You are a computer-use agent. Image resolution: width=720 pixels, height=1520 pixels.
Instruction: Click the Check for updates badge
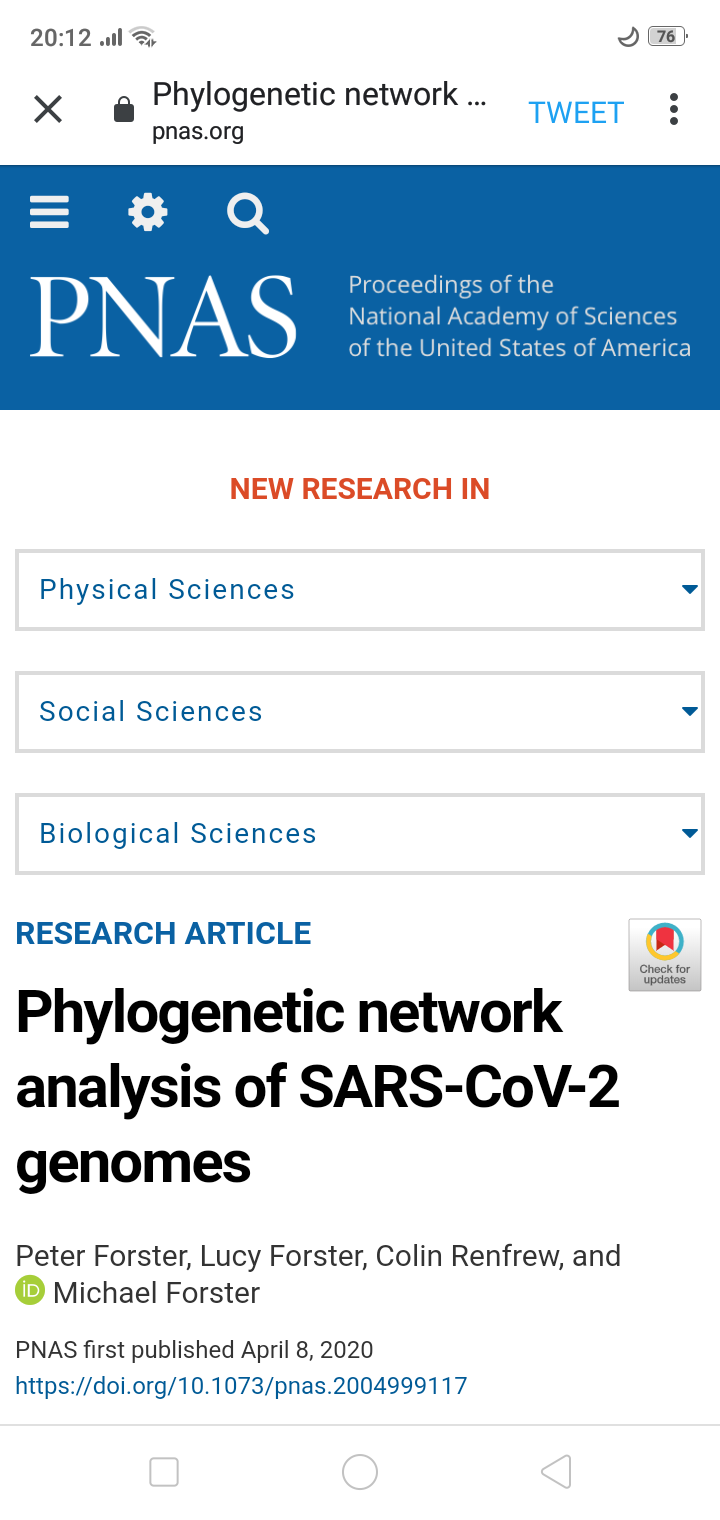tap(665, 955)
